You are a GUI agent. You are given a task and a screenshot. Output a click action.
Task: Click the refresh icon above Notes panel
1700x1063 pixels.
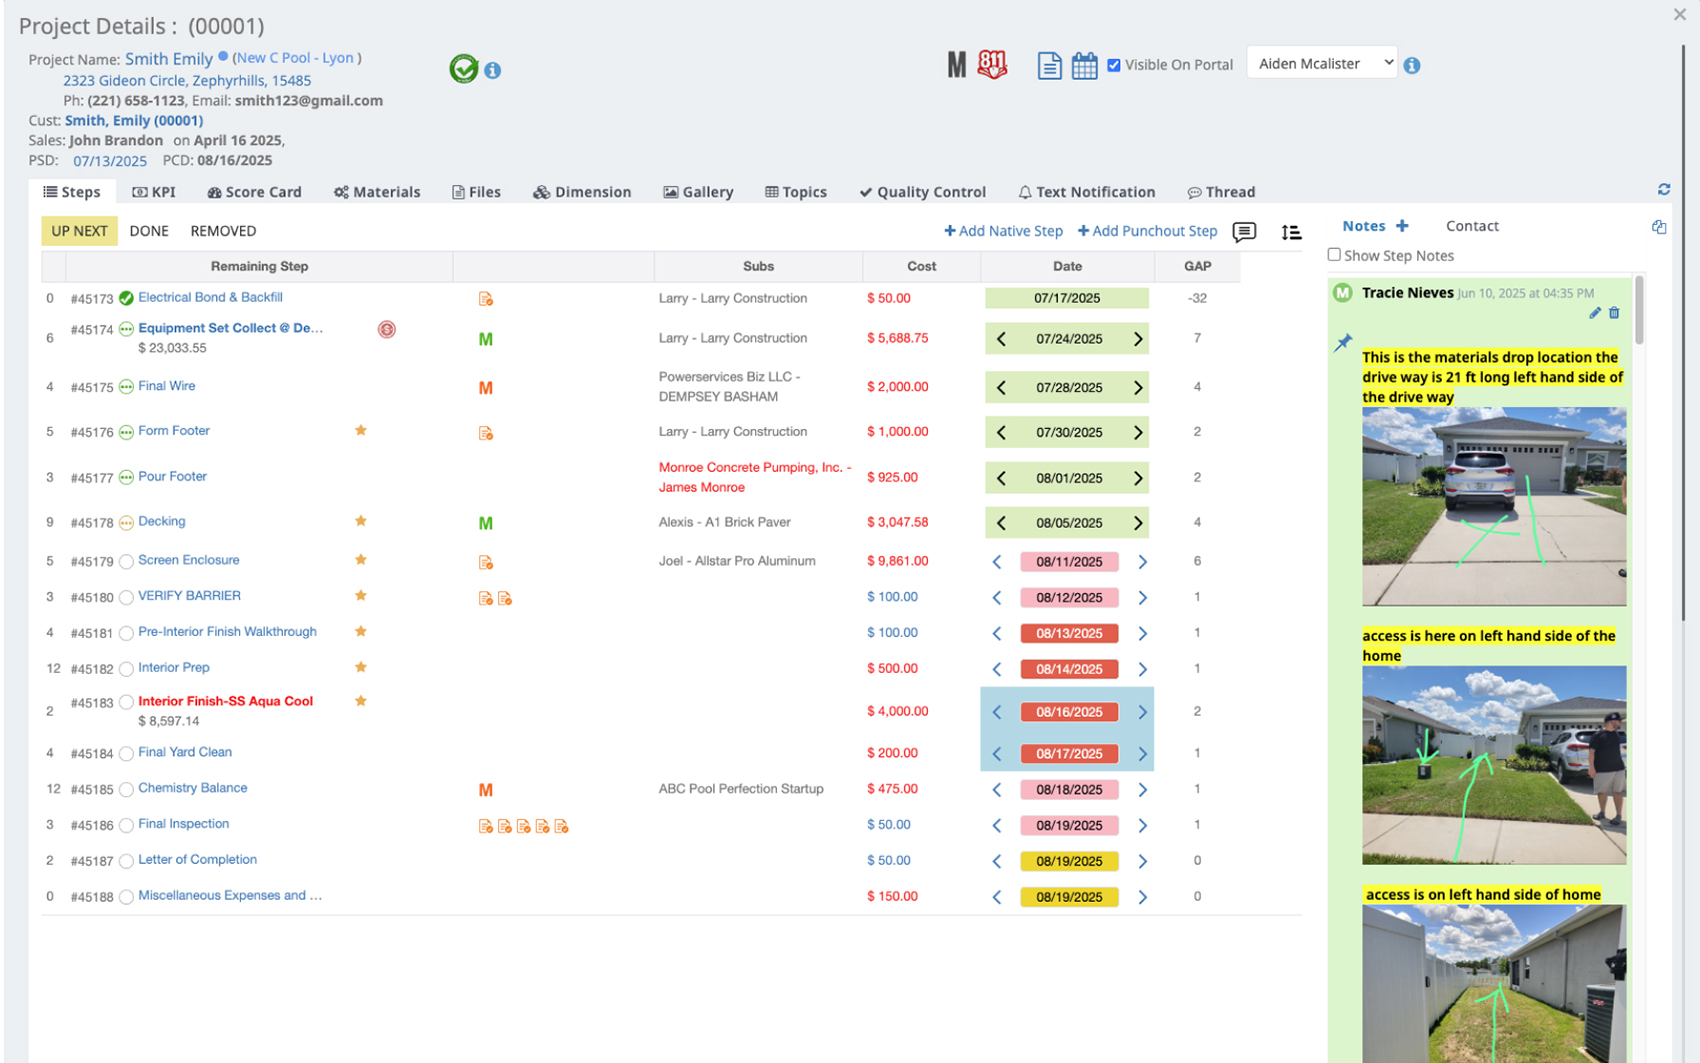tap(1663, 190)
